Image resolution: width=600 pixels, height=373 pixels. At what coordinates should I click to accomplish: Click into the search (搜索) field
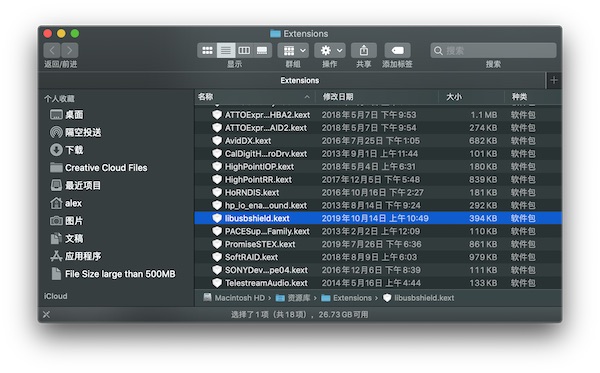[493, 50]
